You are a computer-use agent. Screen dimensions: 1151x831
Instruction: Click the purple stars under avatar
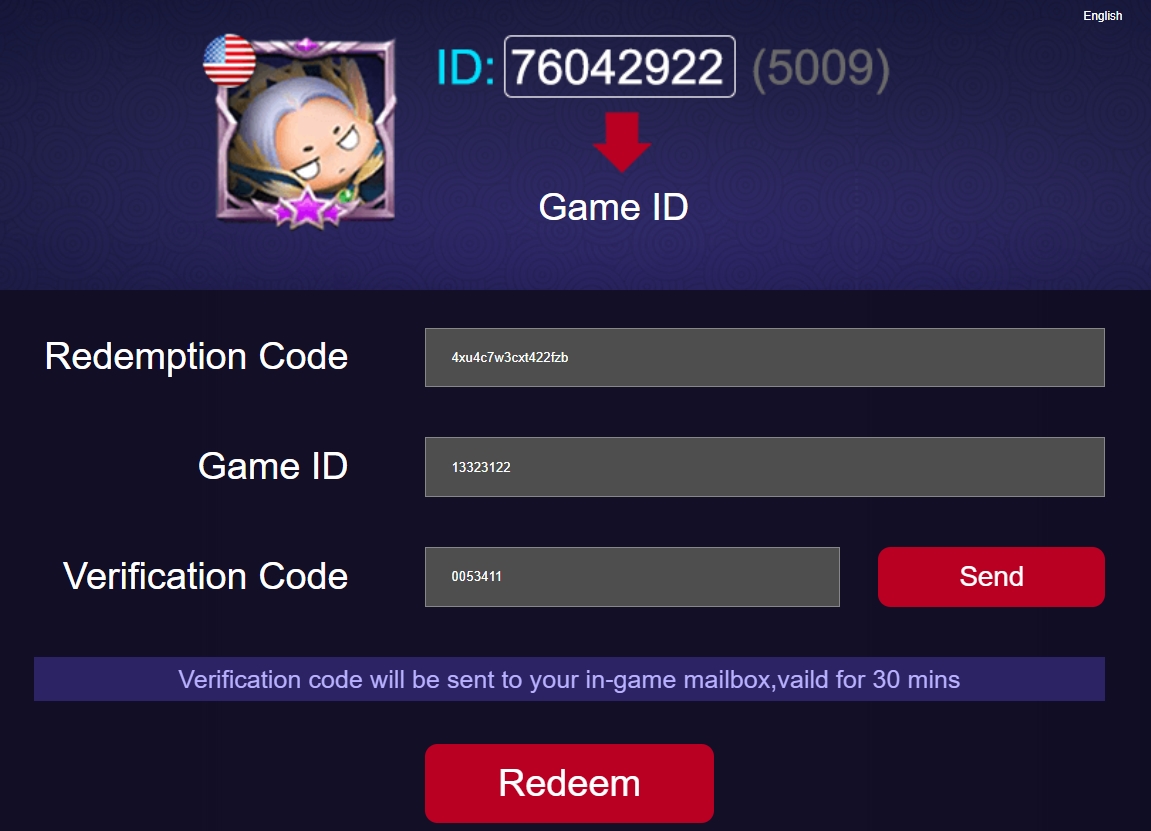click(307, 209)
